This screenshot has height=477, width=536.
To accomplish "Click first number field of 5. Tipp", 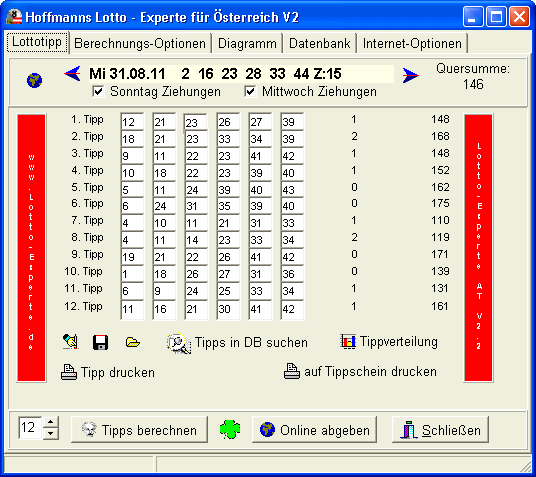I will [132, 189].
